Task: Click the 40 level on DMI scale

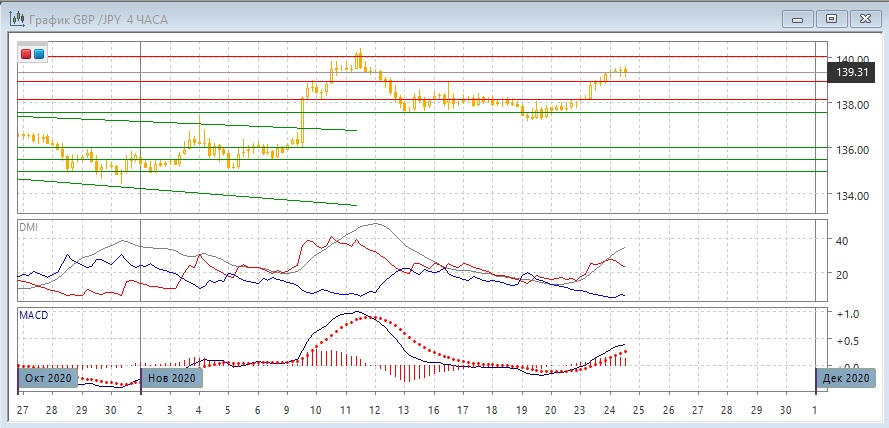Action: [843, 241]
